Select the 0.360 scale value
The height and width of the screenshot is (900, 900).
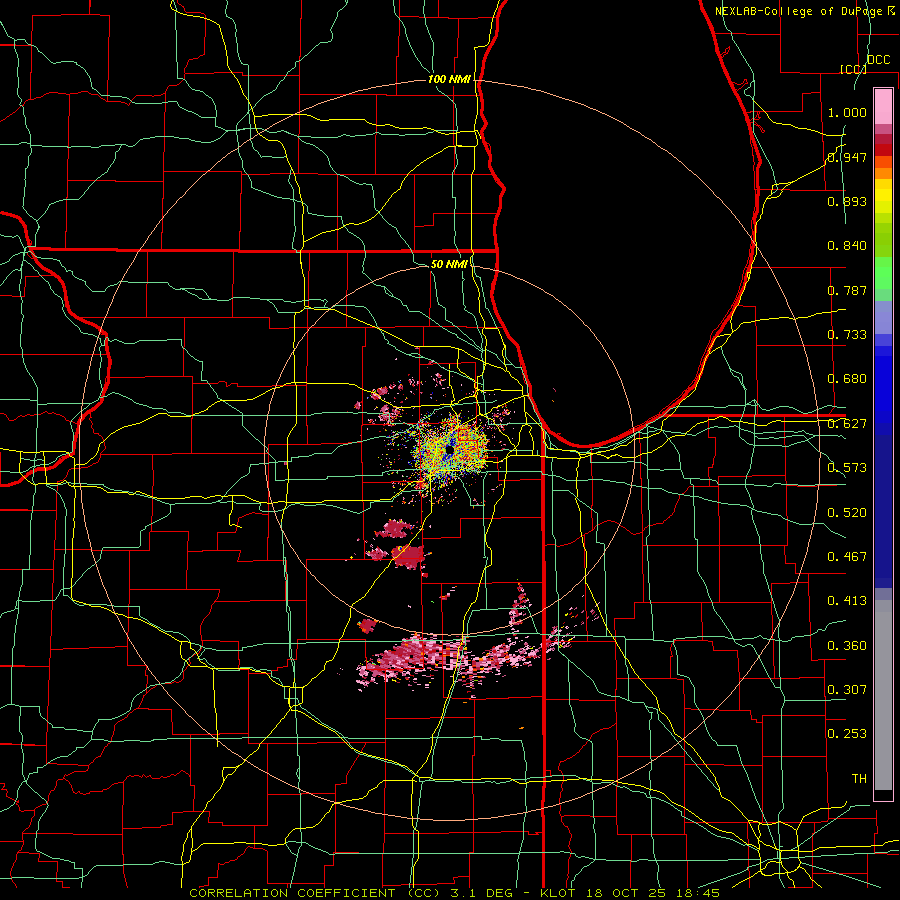(847, 646)
